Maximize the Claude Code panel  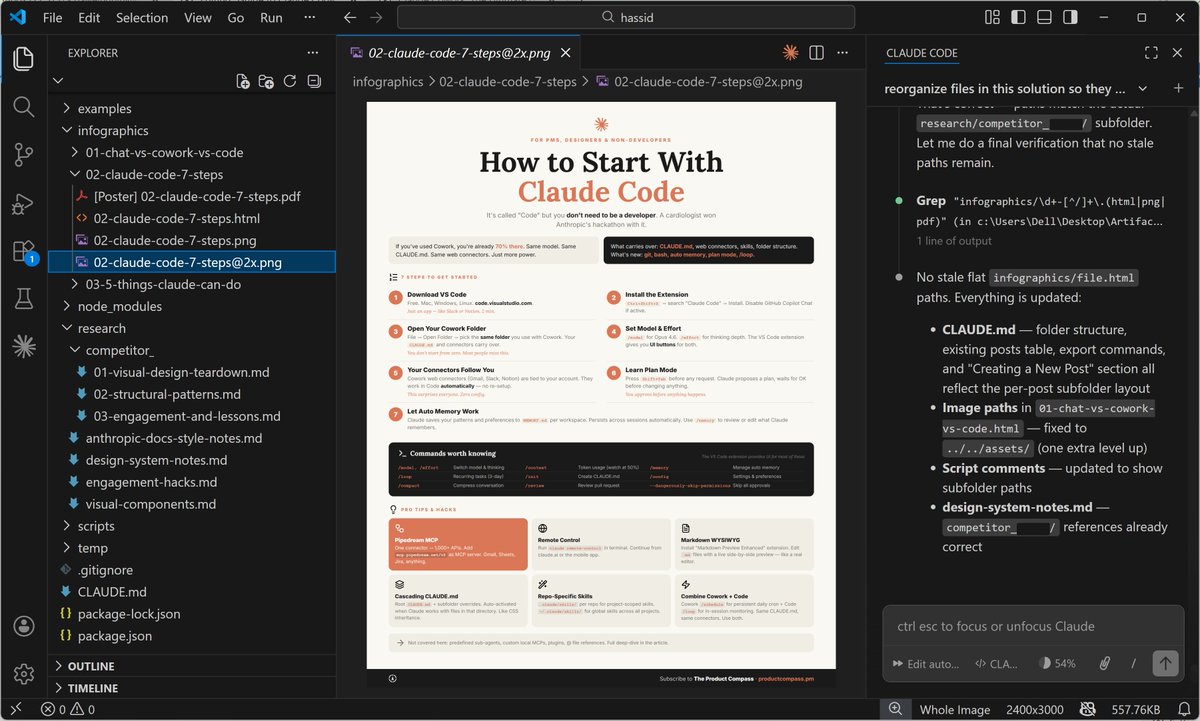pyautogui.click(x=1151, y=53)
